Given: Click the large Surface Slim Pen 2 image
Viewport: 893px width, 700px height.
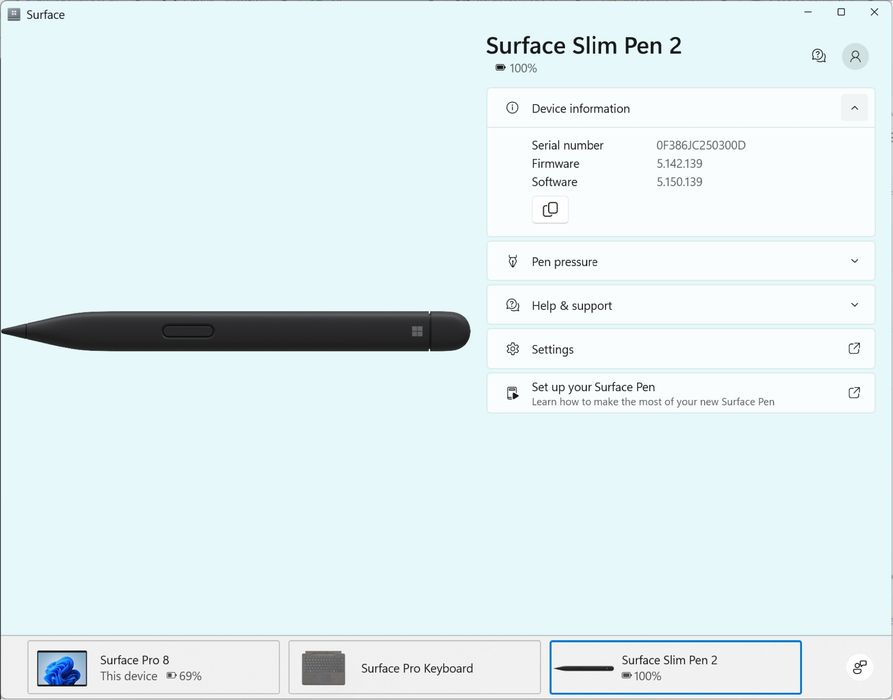Looking at the screenshot, I should (235, 331).
